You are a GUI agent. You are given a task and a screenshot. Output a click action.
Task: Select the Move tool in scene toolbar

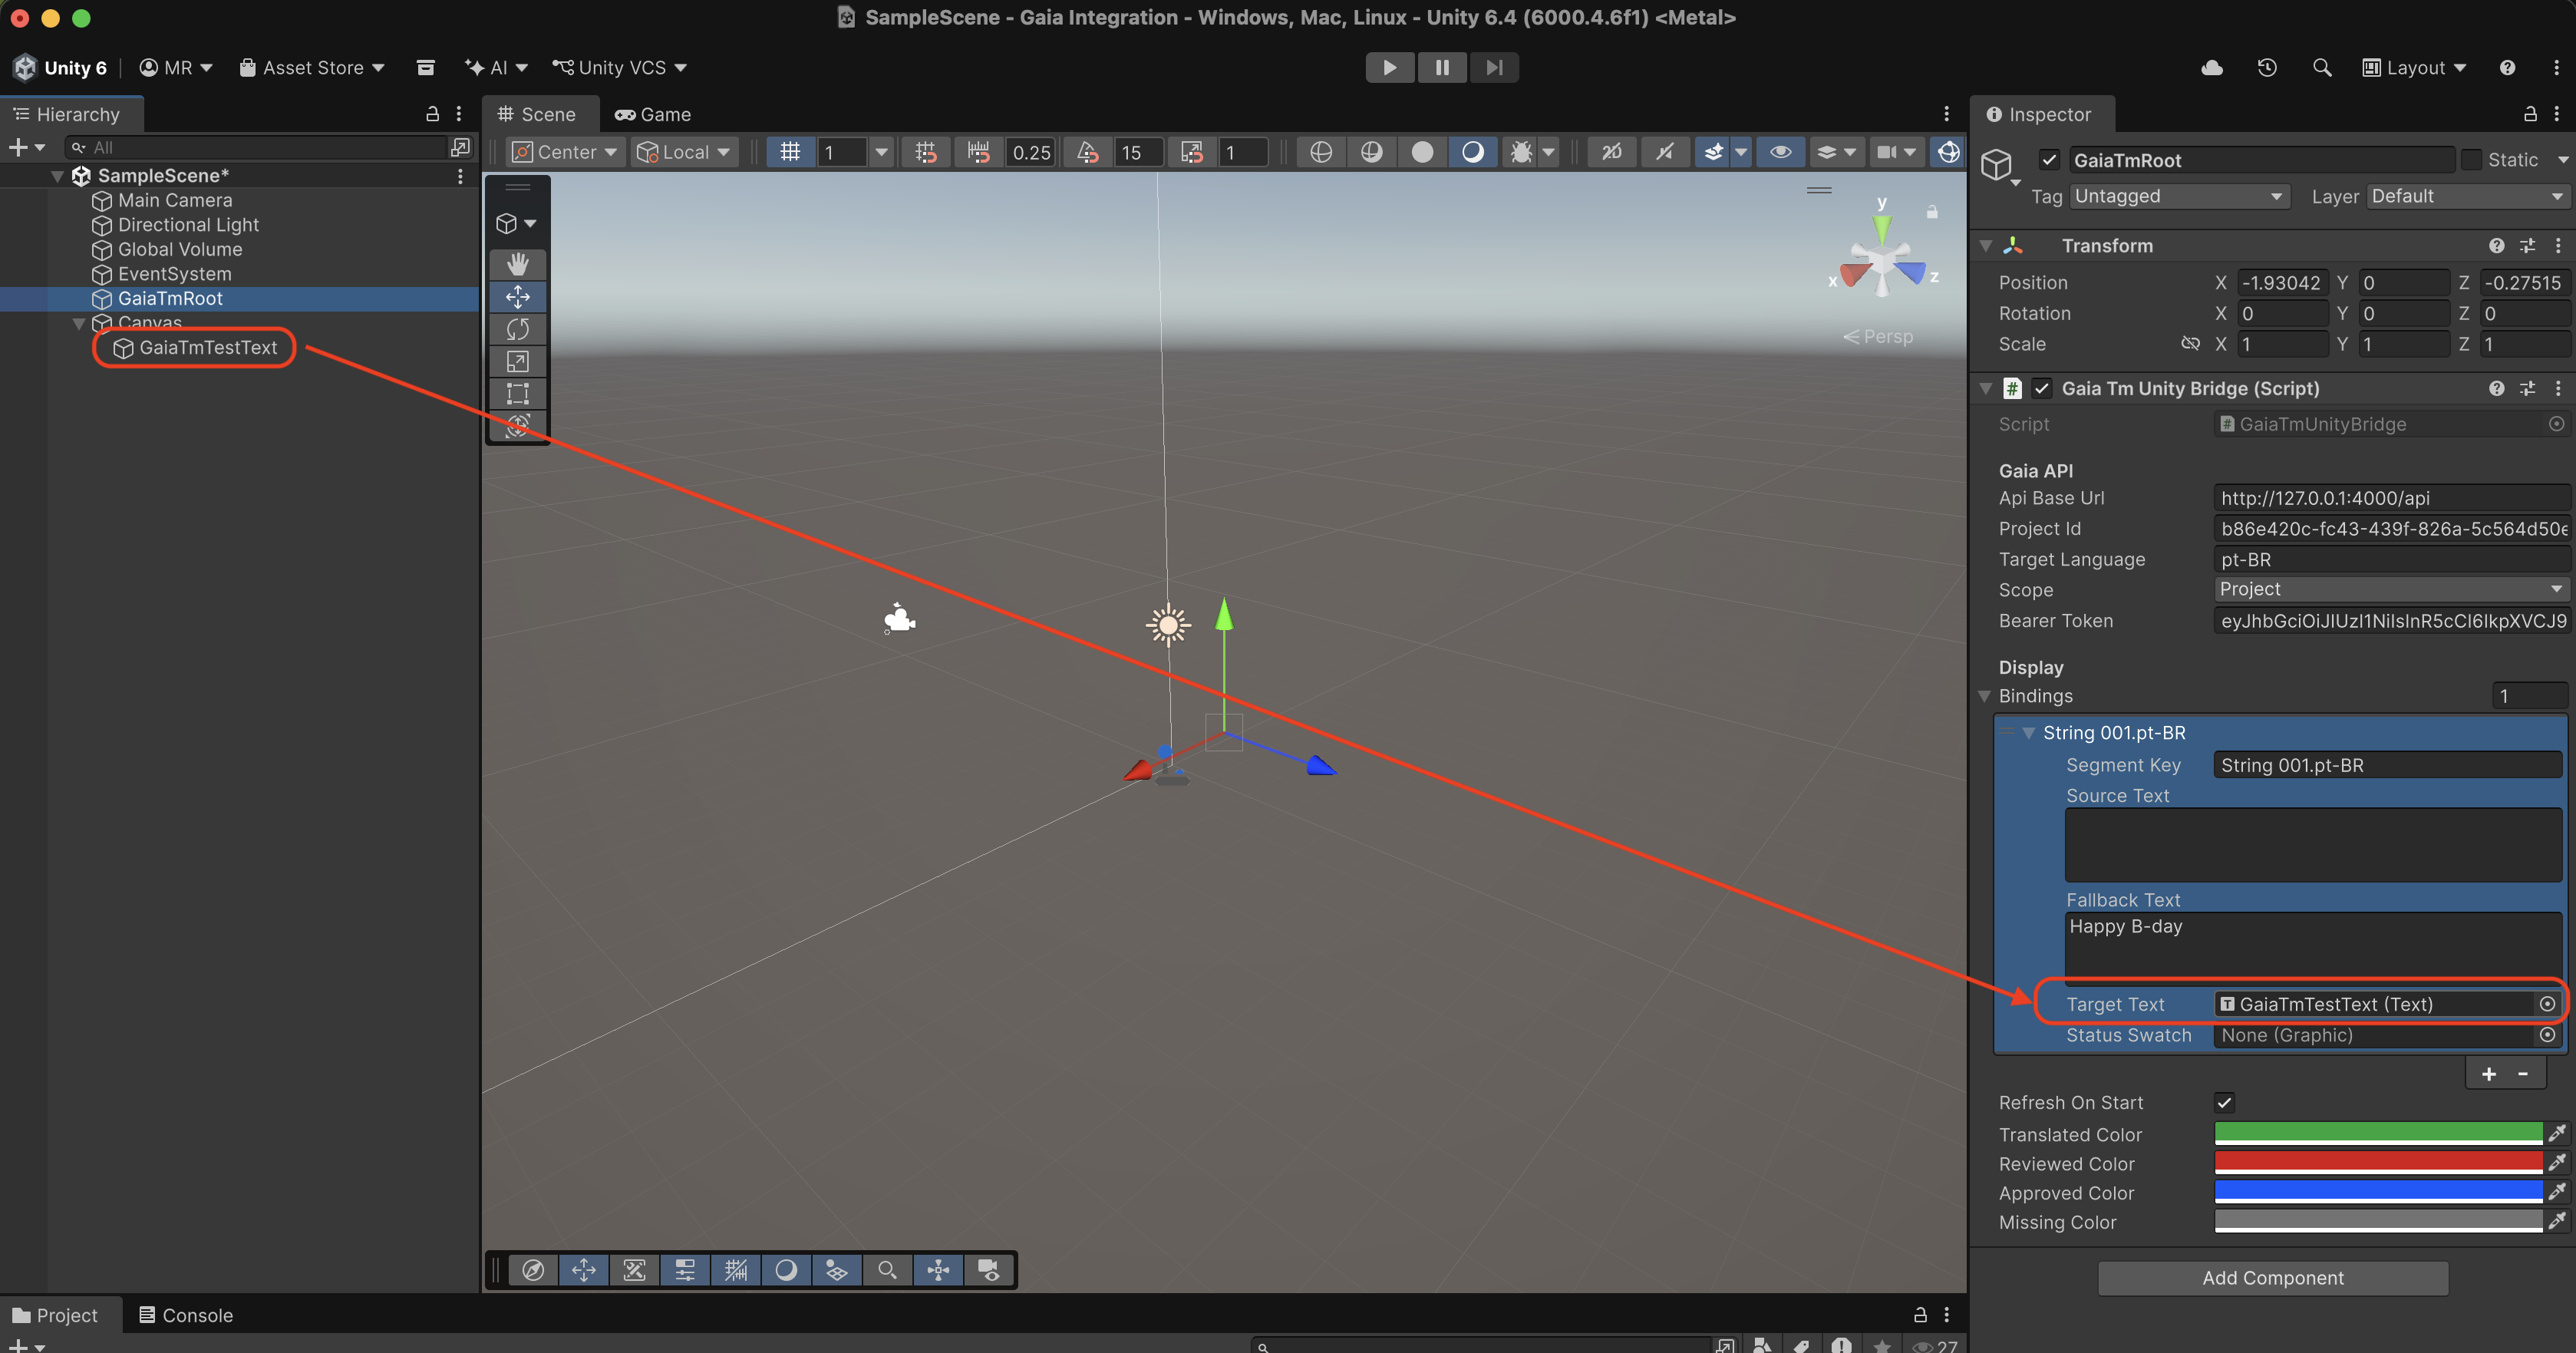pyautogui.click(x=517, y=296)
